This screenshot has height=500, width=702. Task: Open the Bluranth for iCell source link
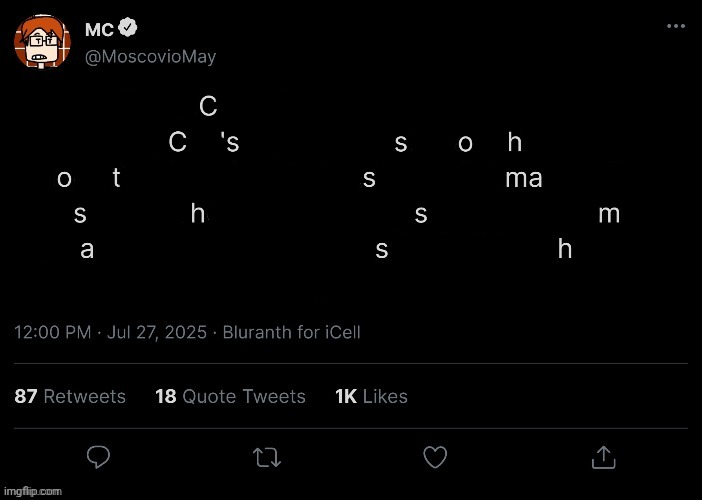pos(293,332)
